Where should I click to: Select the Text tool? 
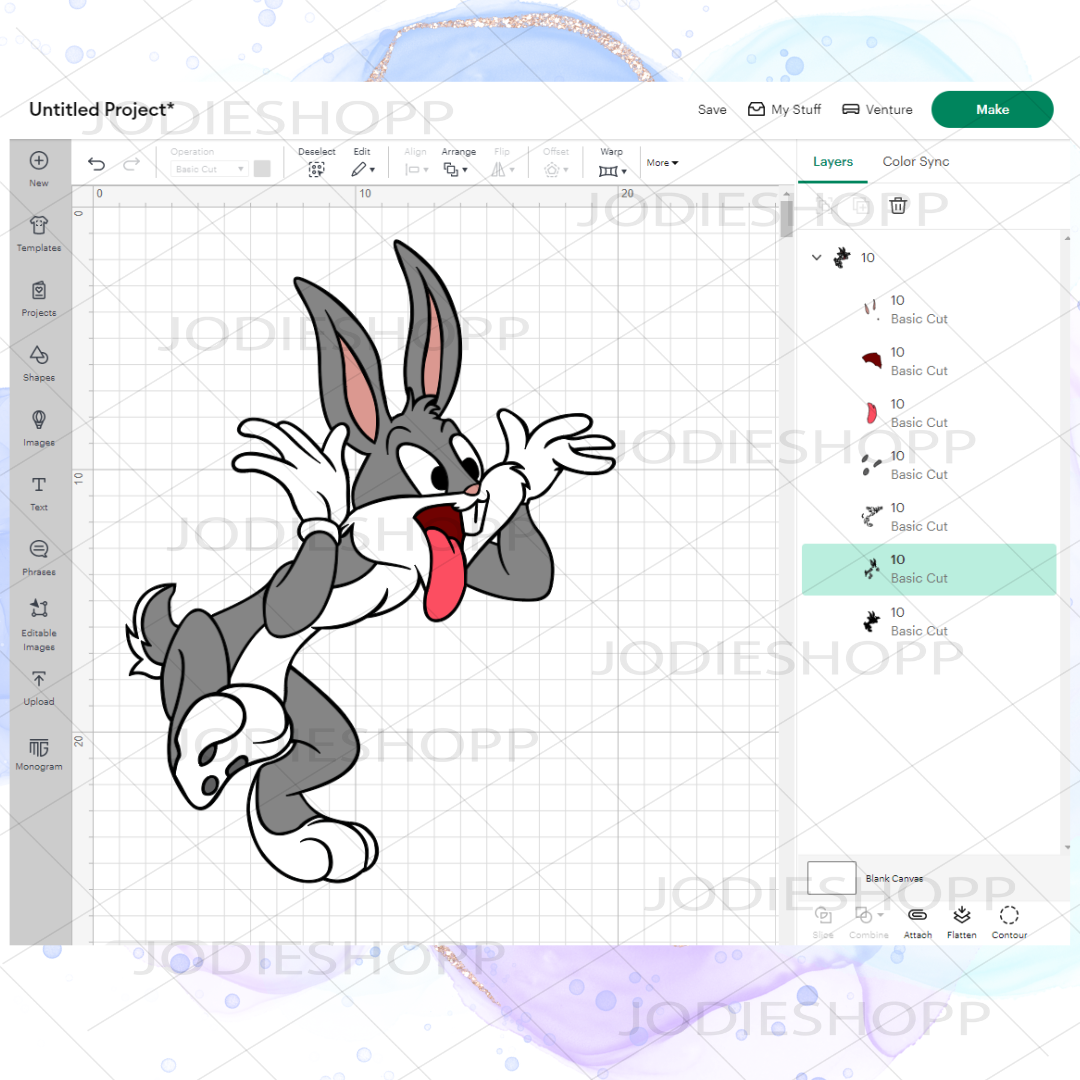(x=39, y=492)
